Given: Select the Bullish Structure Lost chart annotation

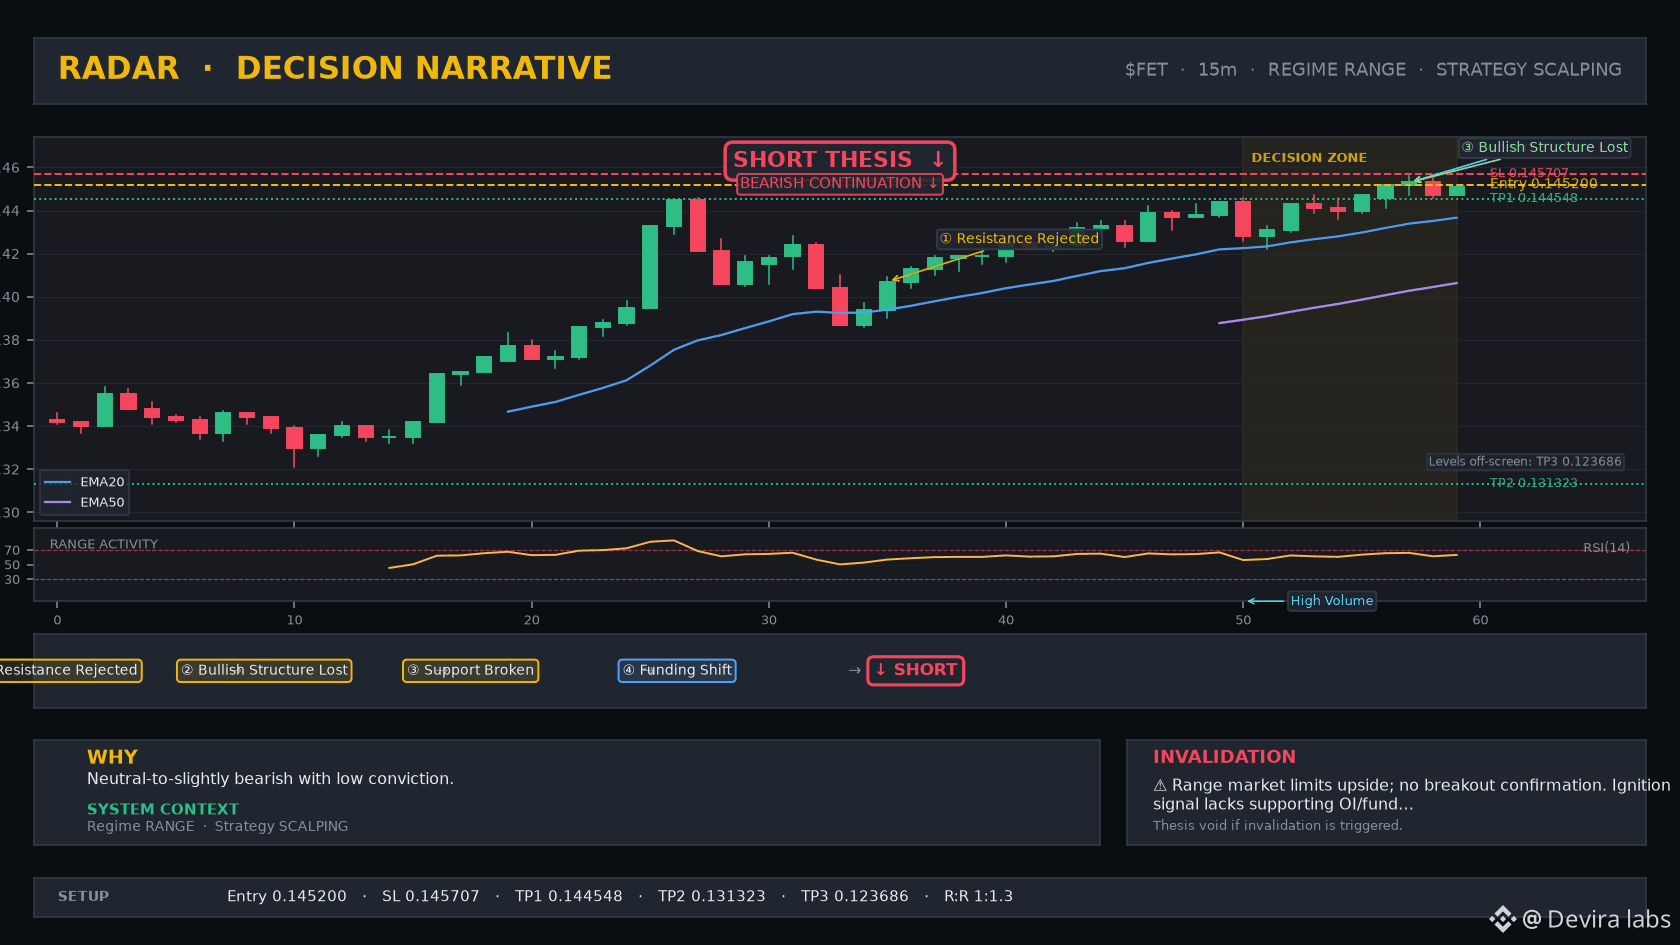Looking at the screenshot, I should pyautogui.click(x=1545, y=147).
